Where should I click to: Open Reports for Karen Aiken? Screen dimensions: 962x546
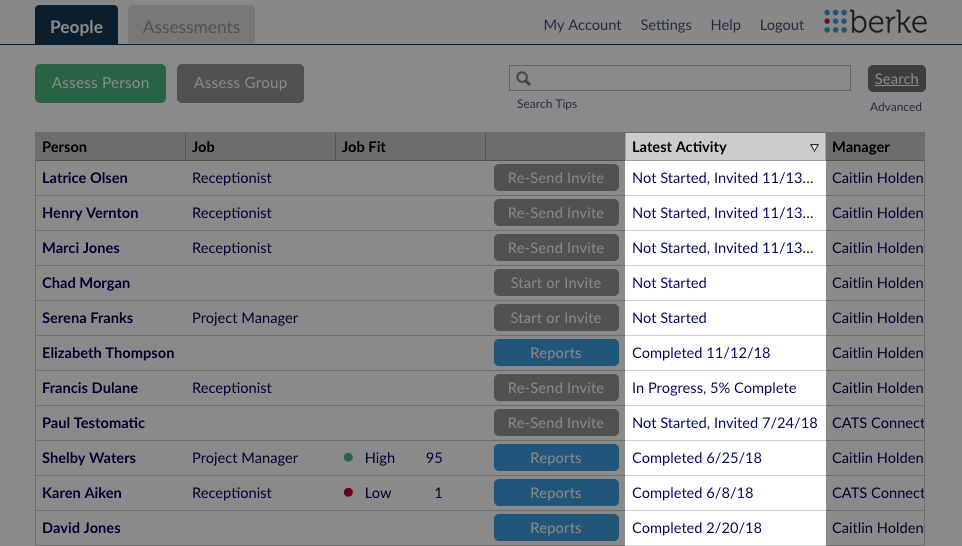pyautogui.click(x=556, y=493)
